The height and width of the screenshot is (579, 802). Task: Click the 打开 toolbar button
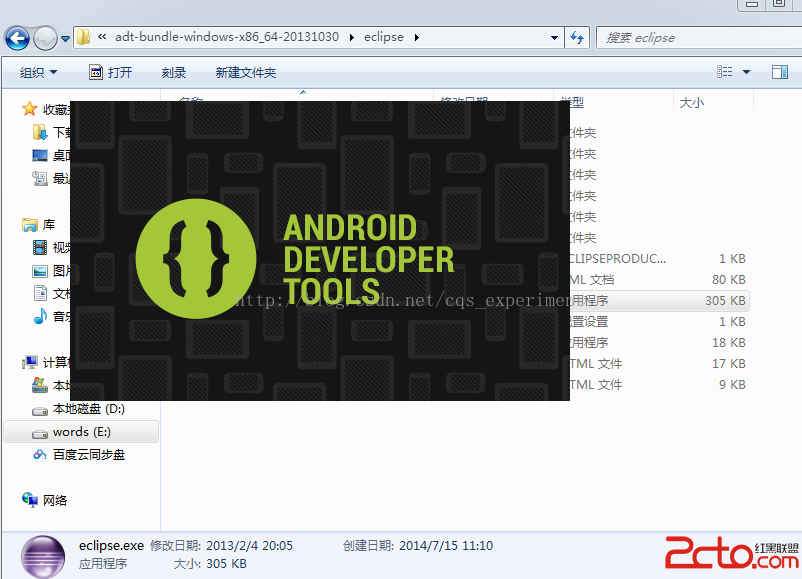pyautogui.click(x=111, y=73)
